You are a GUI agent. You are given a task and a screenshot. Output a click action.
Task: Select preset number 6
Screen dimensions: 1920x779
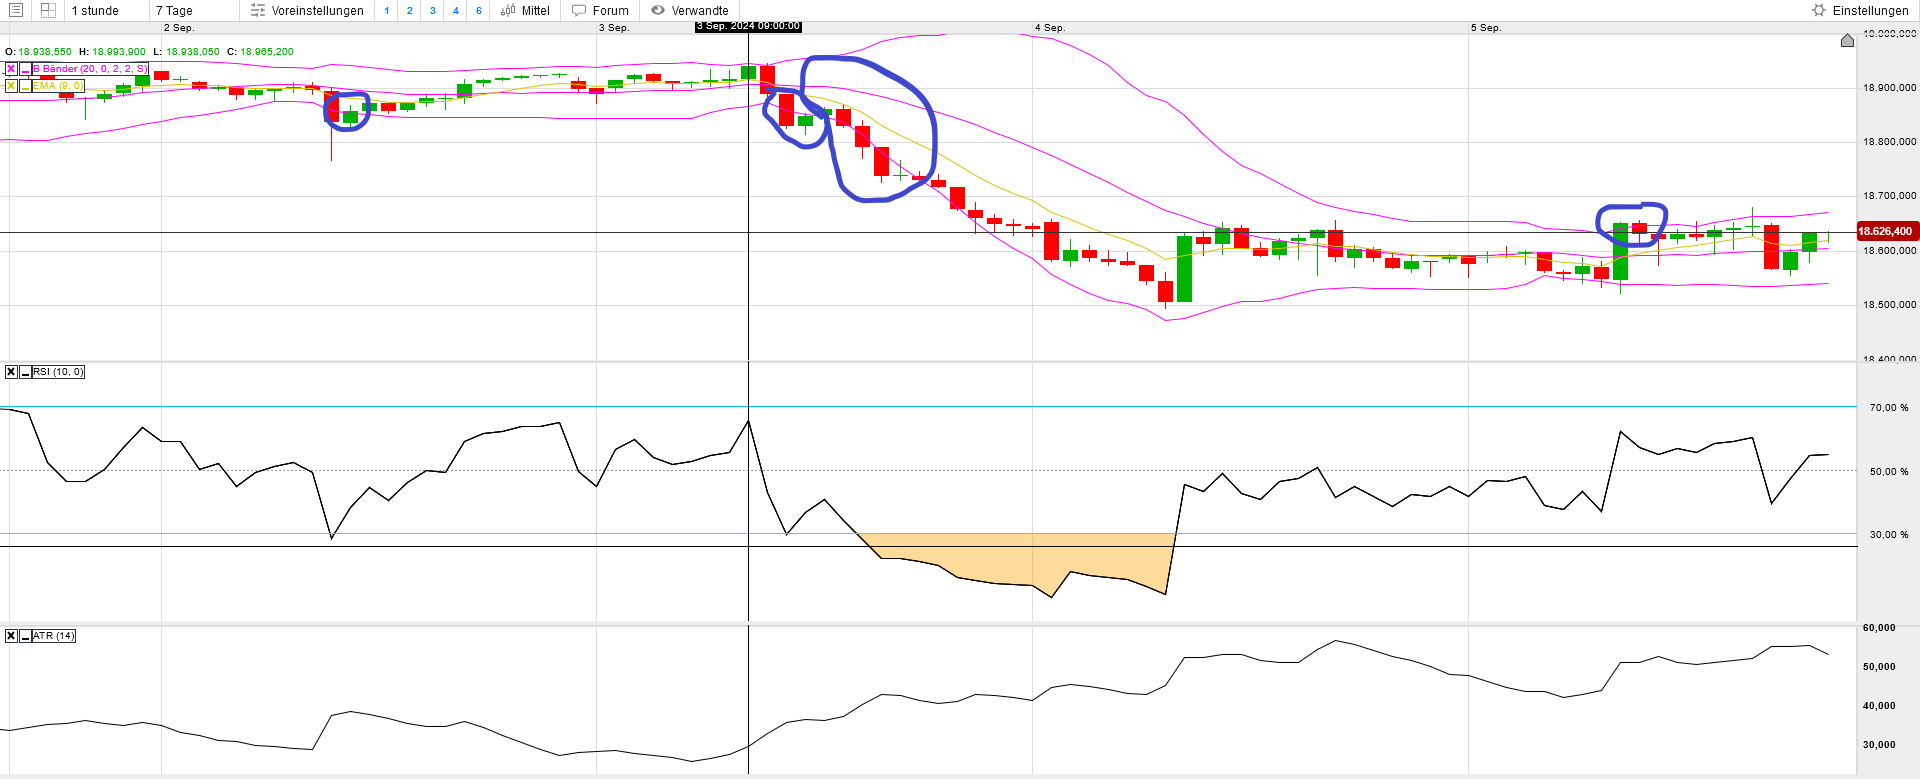(479, 11)
